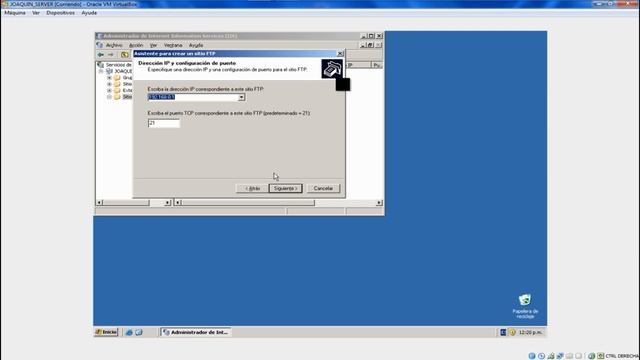Click the right pane horizontal scrollbar thumb
This screenshot has width=640, height=360.
pos(248,202)
